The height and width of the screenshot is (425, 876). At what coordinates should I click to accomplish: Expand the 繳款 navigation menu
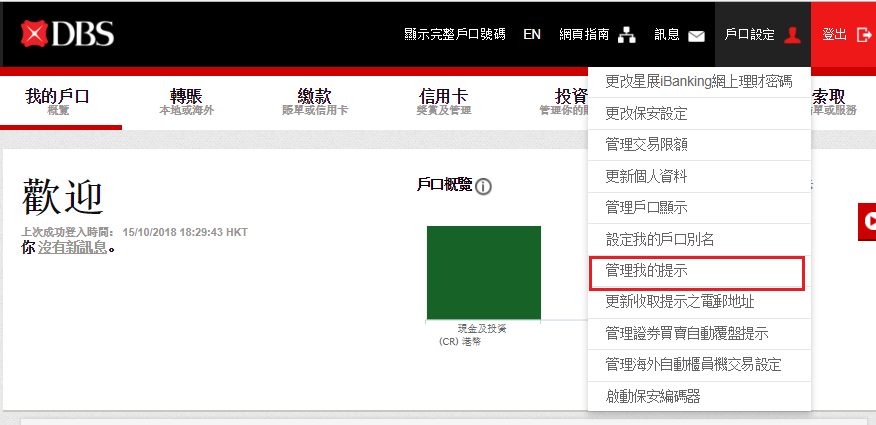(314, 101)
